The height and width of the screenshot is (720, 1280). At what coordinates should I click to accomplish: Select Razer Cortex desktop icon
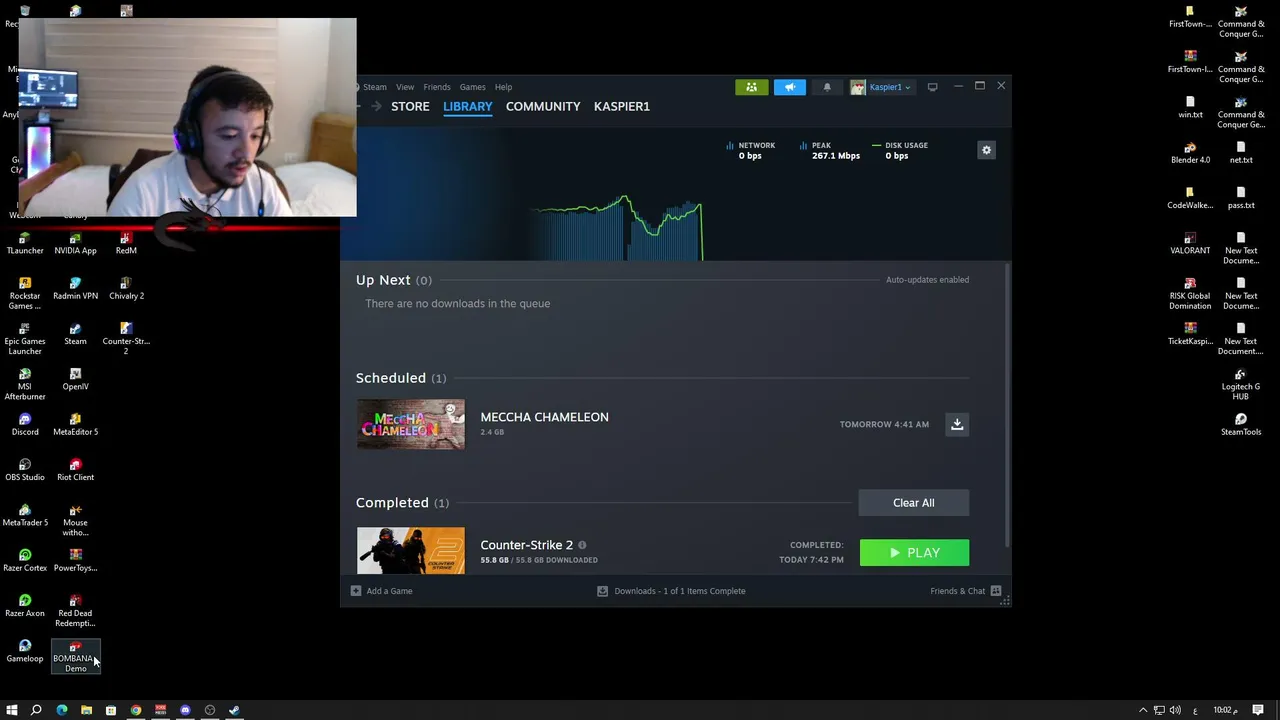pos(25,560)
